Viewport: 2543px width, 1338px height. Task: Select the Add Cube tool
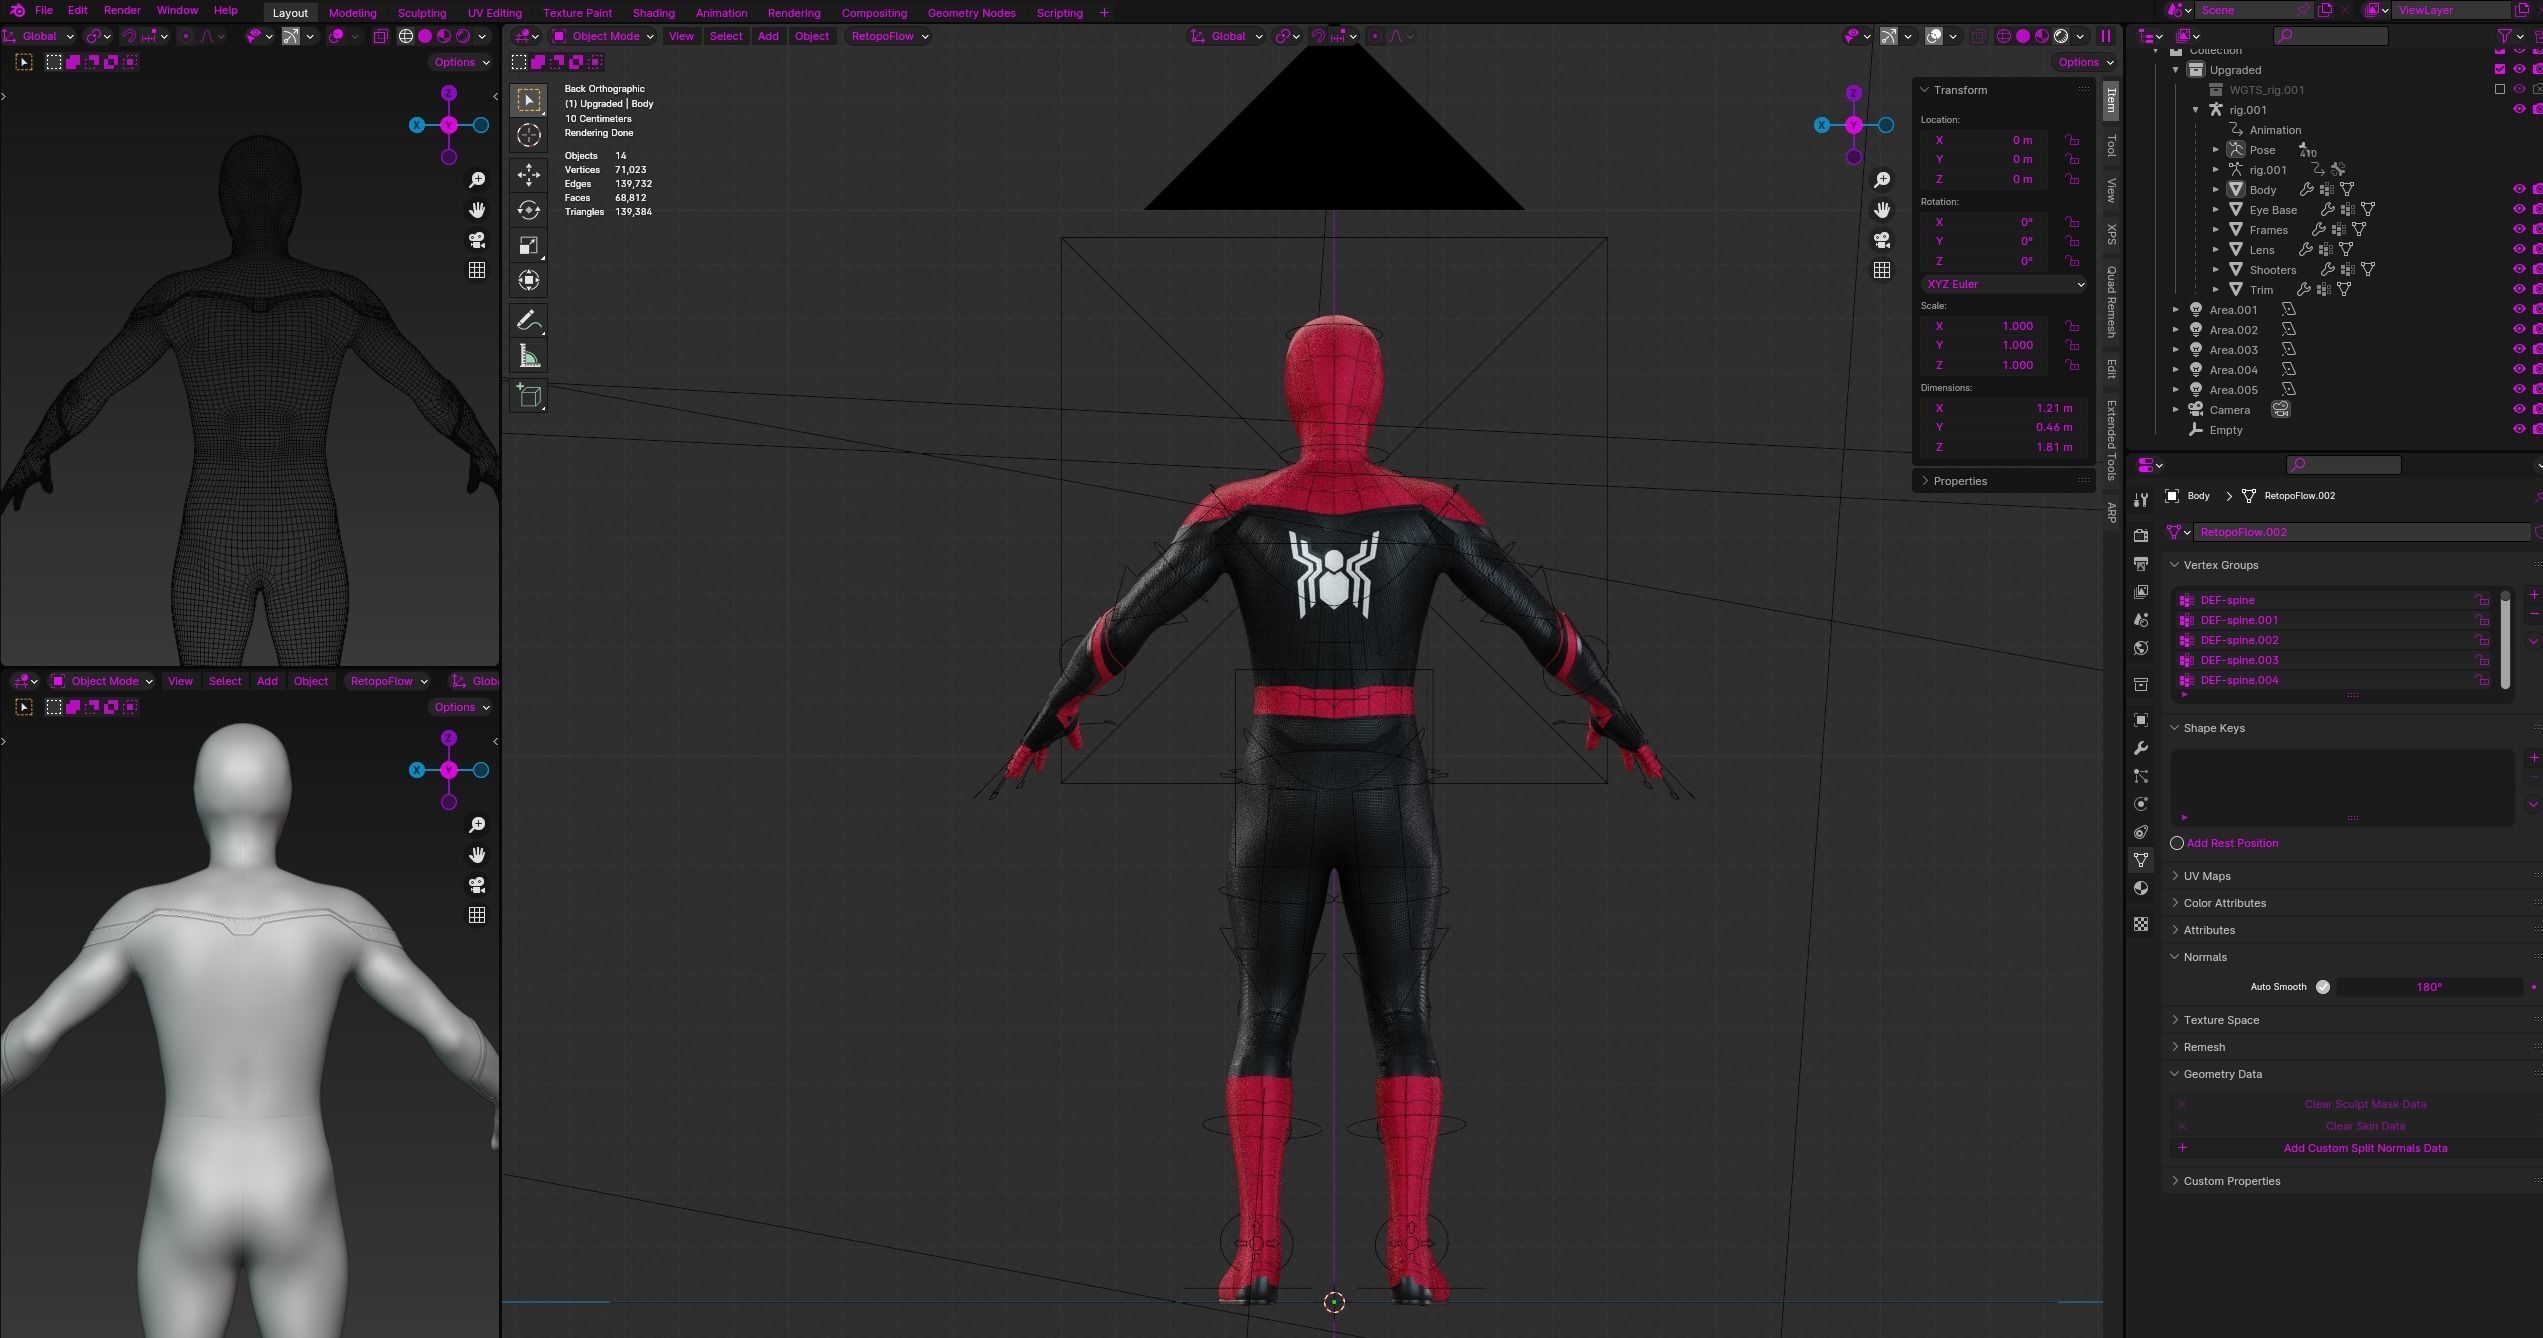(x=529, y=396)
